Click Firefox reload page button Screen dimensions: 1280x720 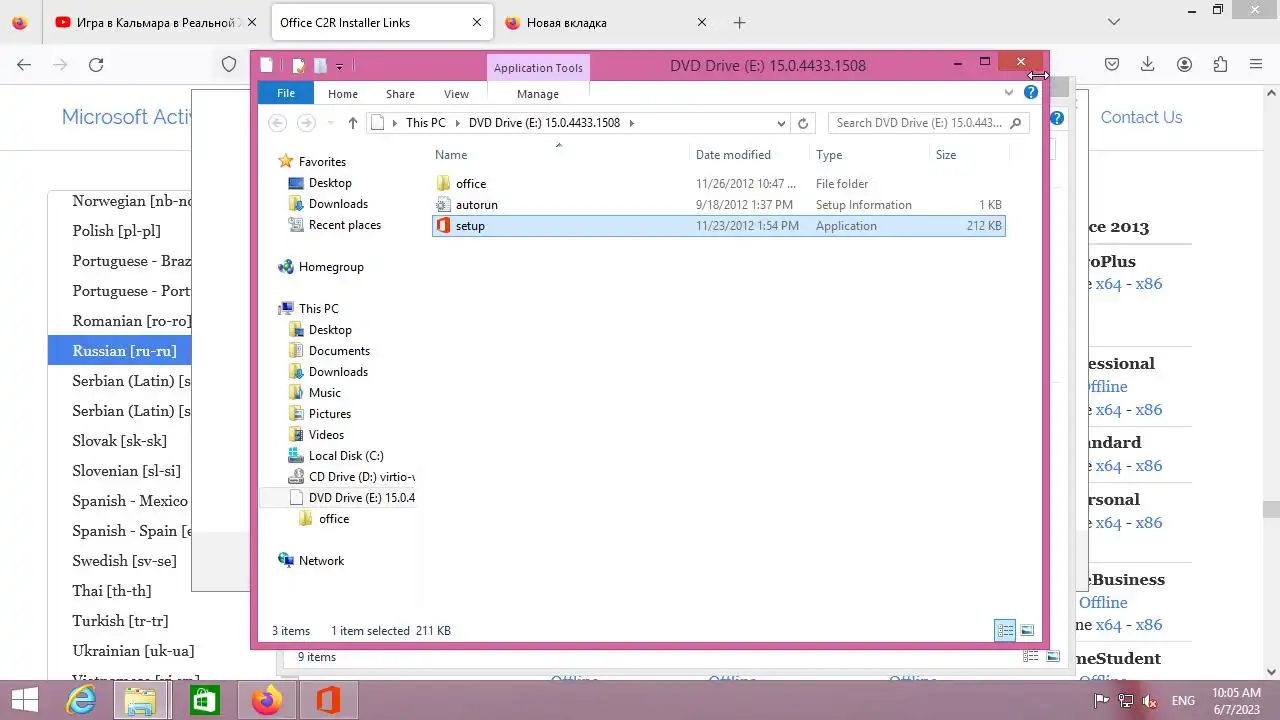tap(96, 65)
